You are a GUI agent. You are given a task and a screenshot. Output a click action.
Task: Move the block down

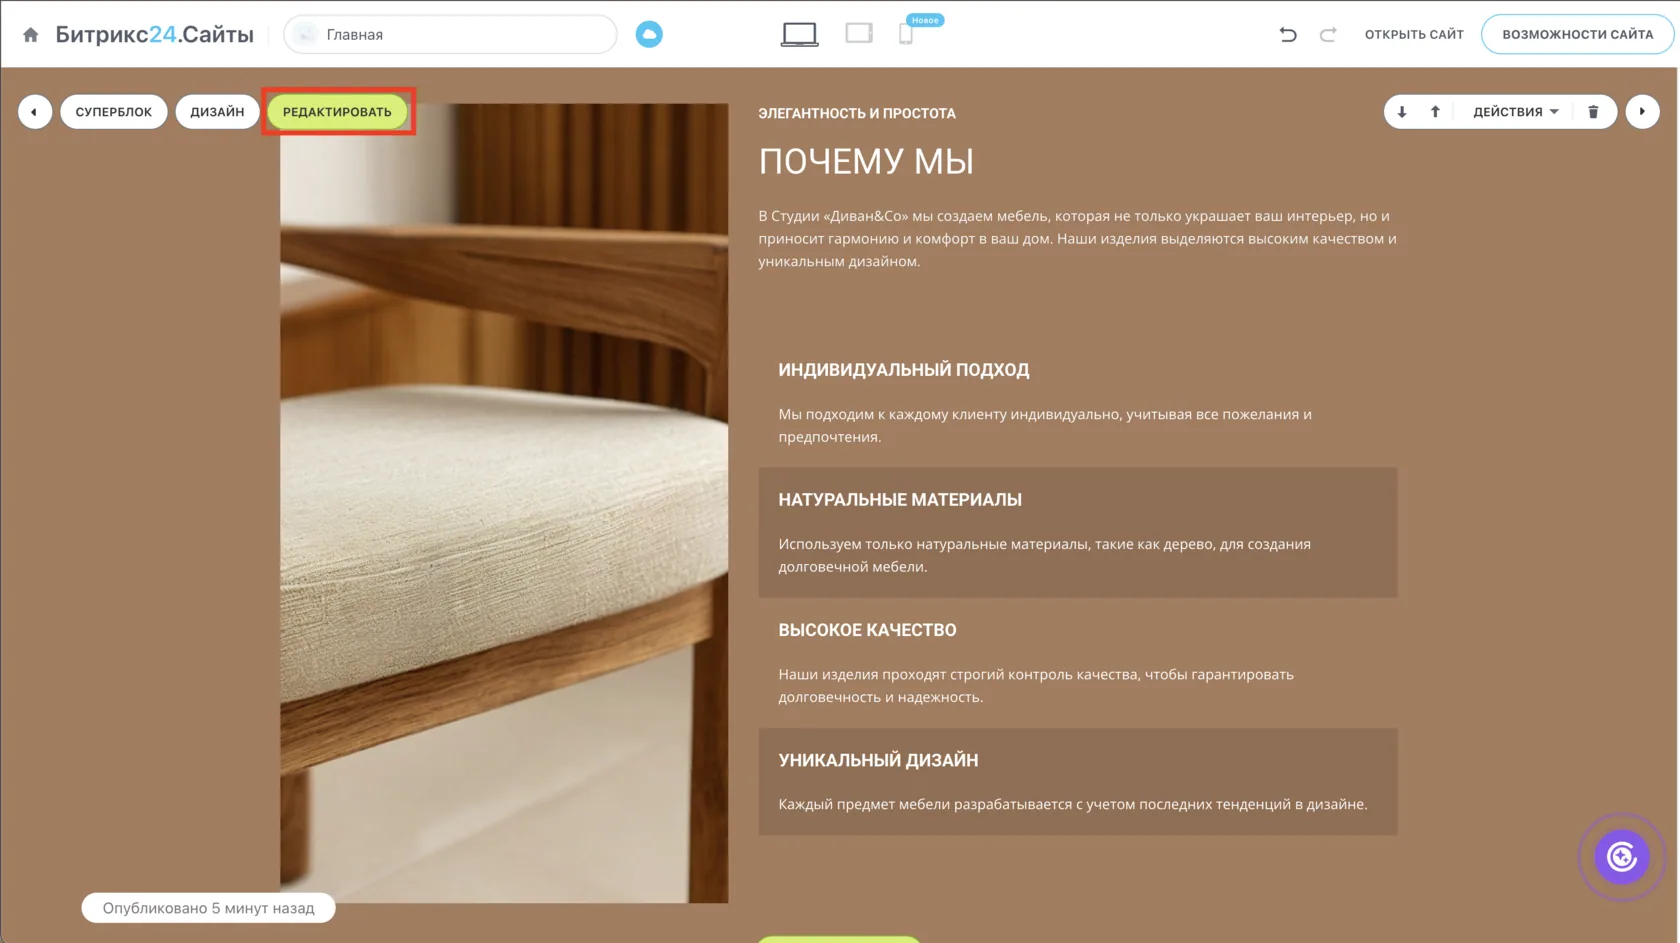(1402, 112)
